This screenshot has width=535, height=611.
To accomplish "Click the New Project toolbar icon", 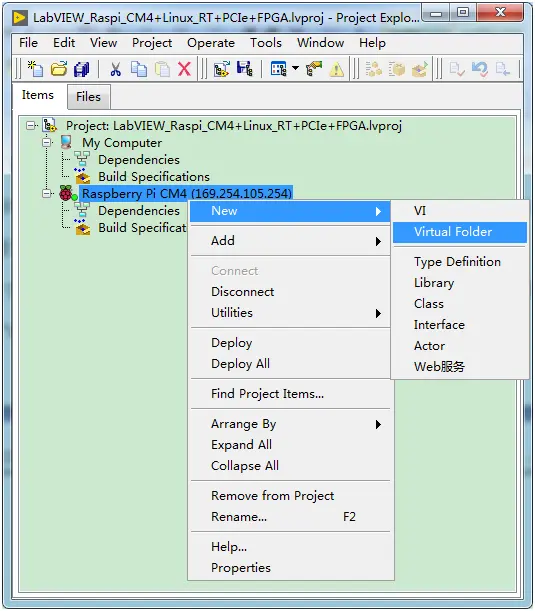I will click(35, 69).
